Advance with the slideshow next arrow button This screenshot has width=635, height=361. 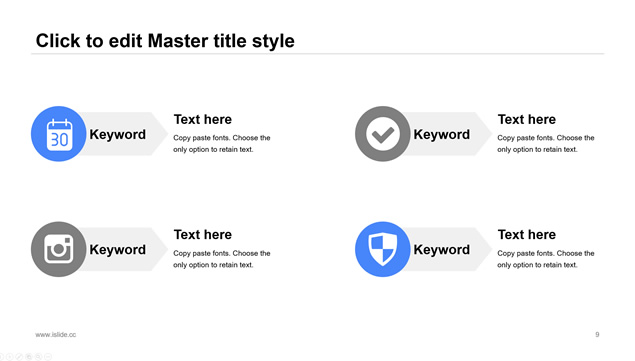pyautogui.click(x=9, y=357)
